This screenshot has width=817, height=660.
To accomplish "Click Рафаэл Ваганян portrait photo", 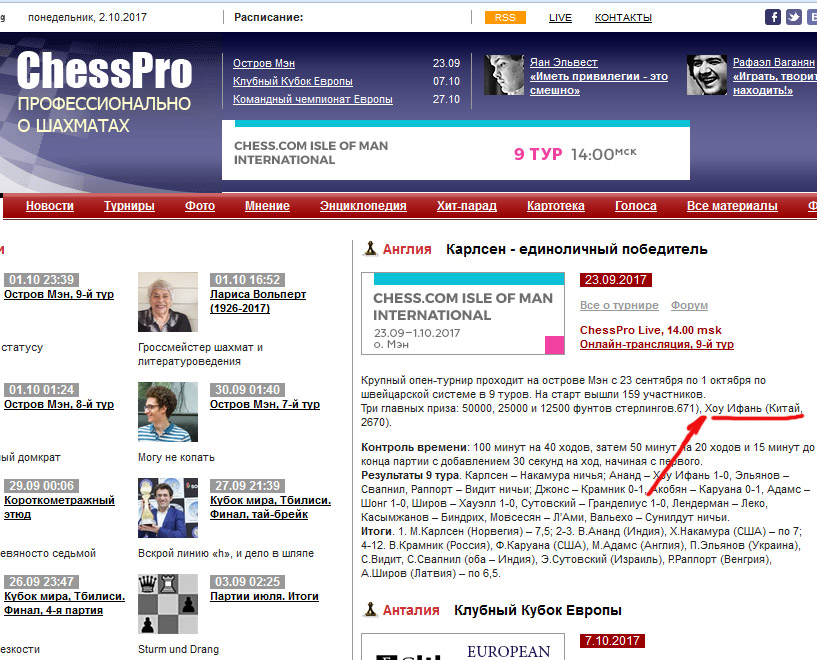I will click(x=706, y=75).
